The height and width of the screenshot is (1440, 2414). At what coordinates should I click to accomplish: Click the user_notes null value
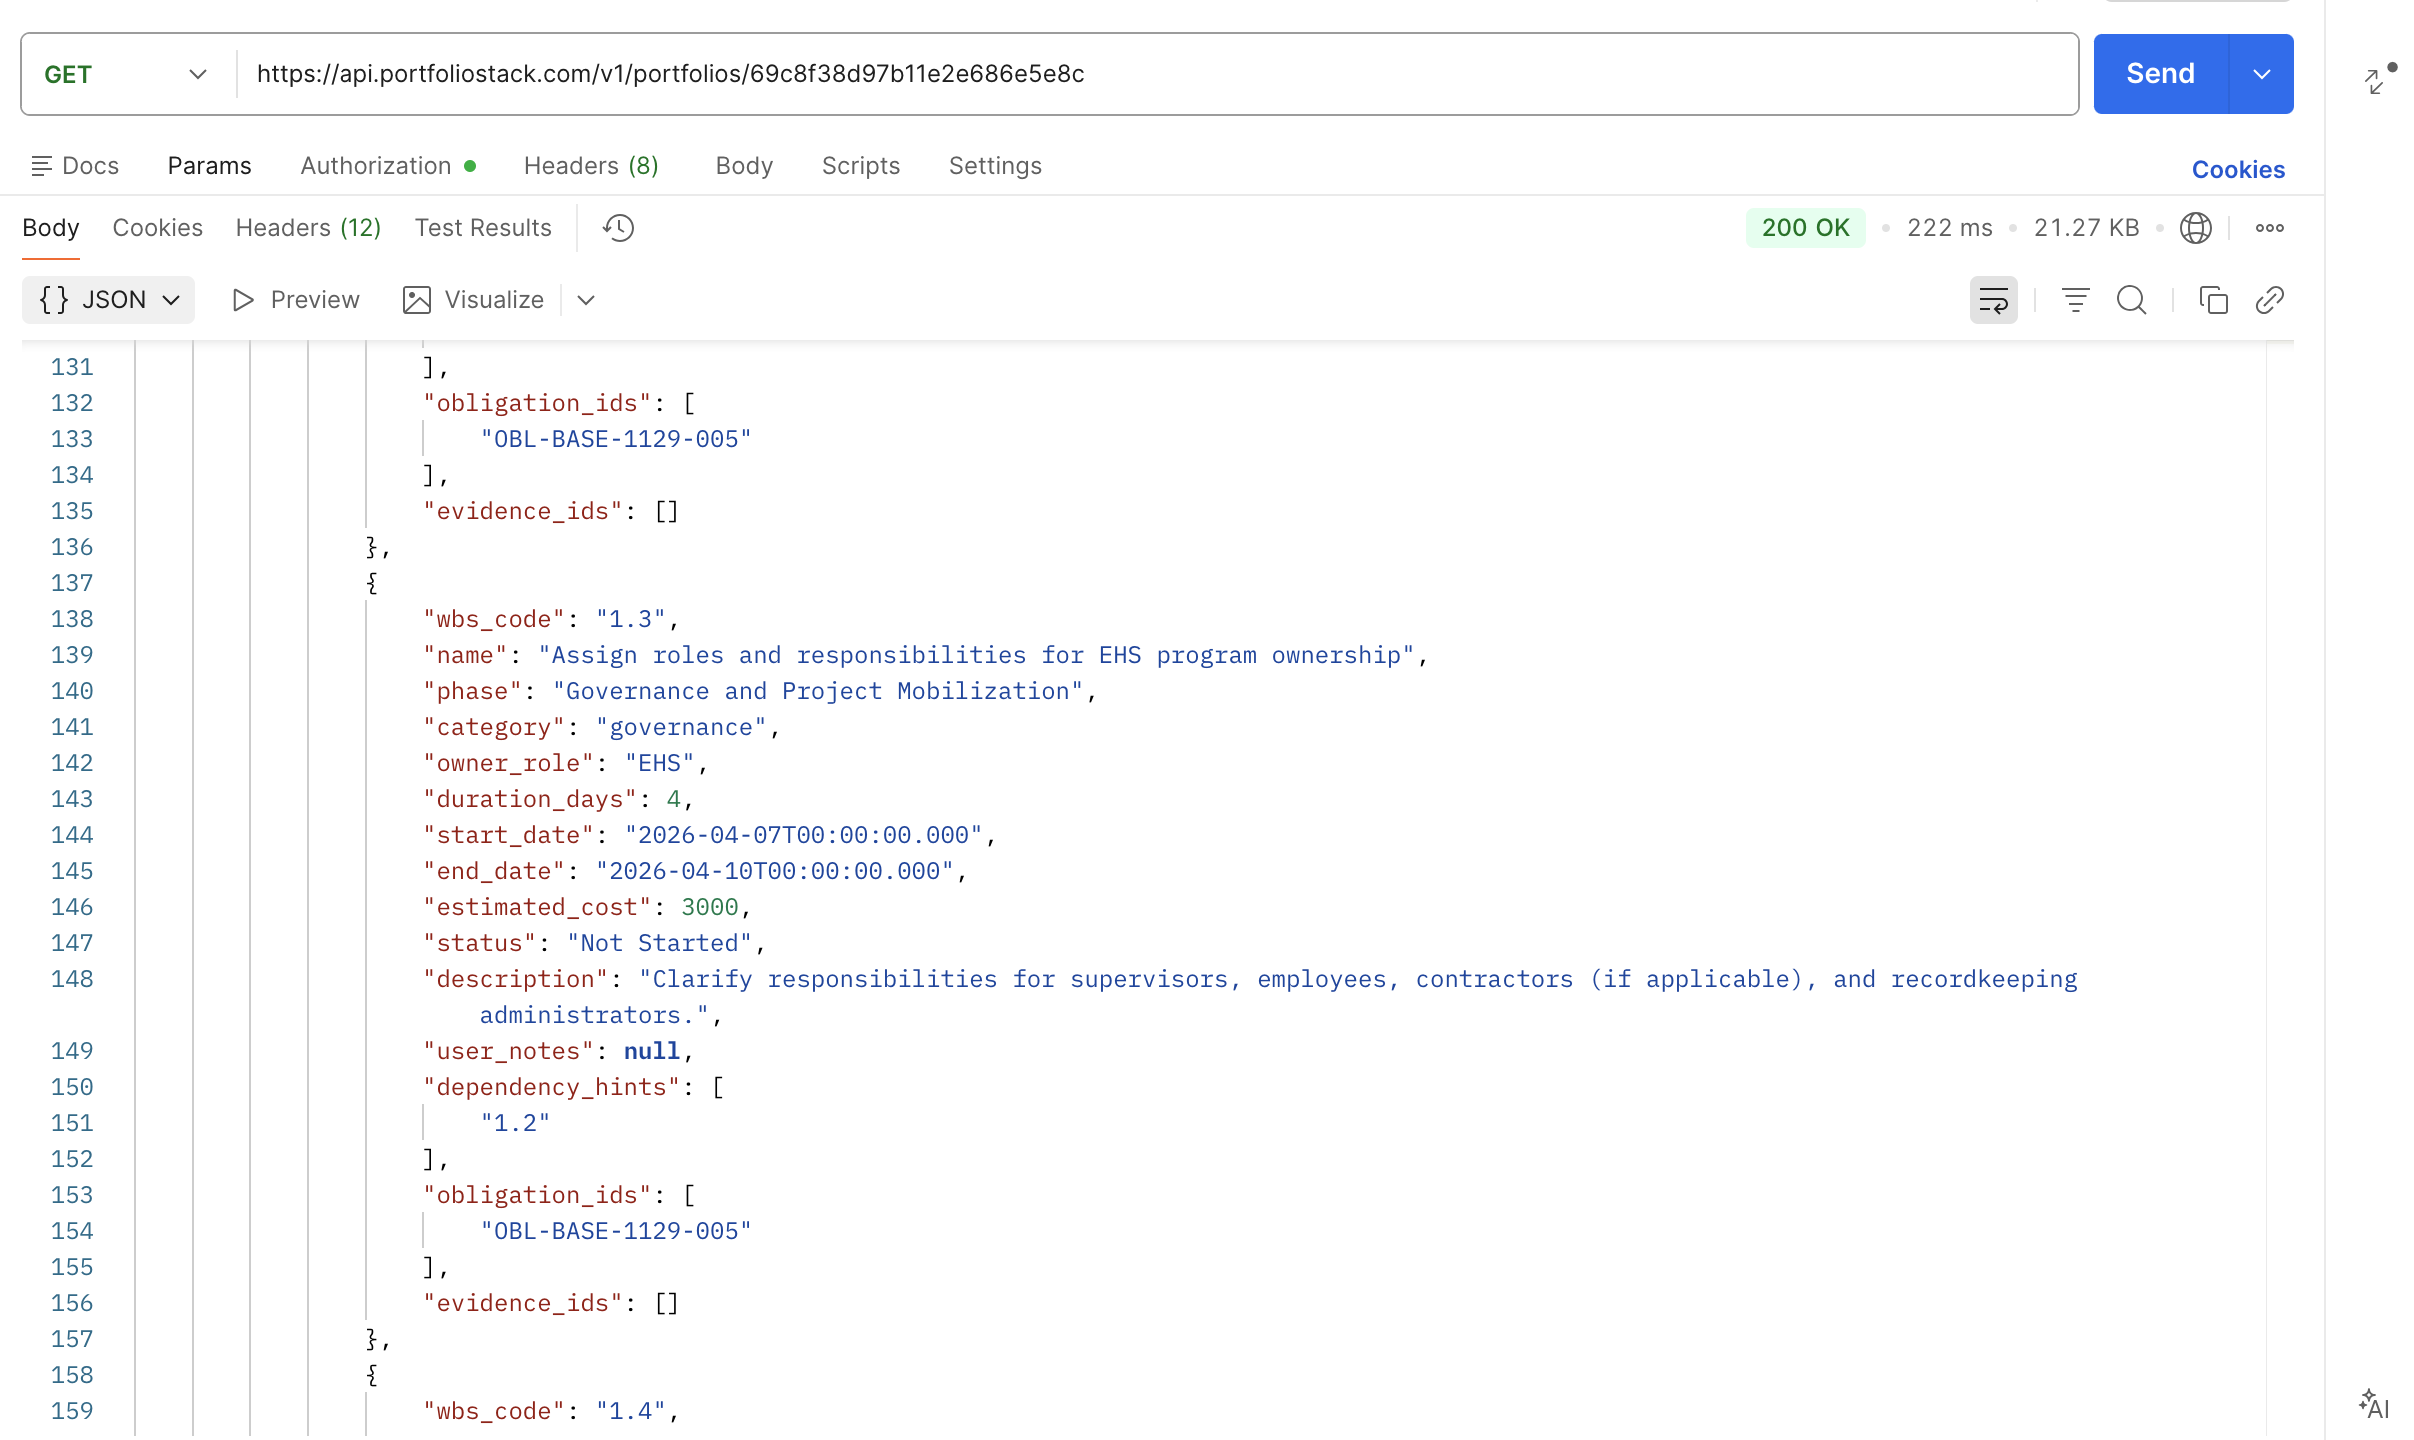coord(652,1051)
